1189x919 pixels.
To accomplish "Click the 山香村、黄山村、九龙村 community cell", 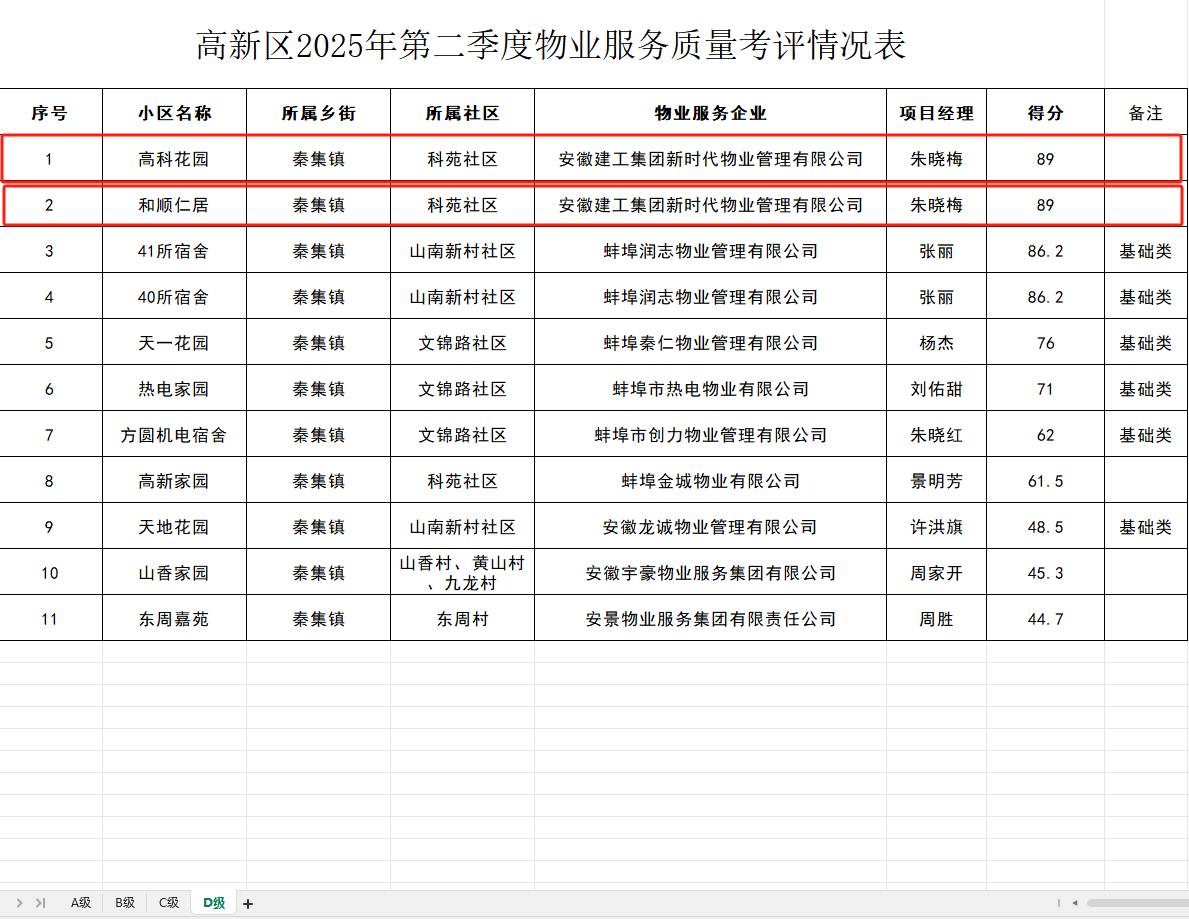I will [462, 572].
